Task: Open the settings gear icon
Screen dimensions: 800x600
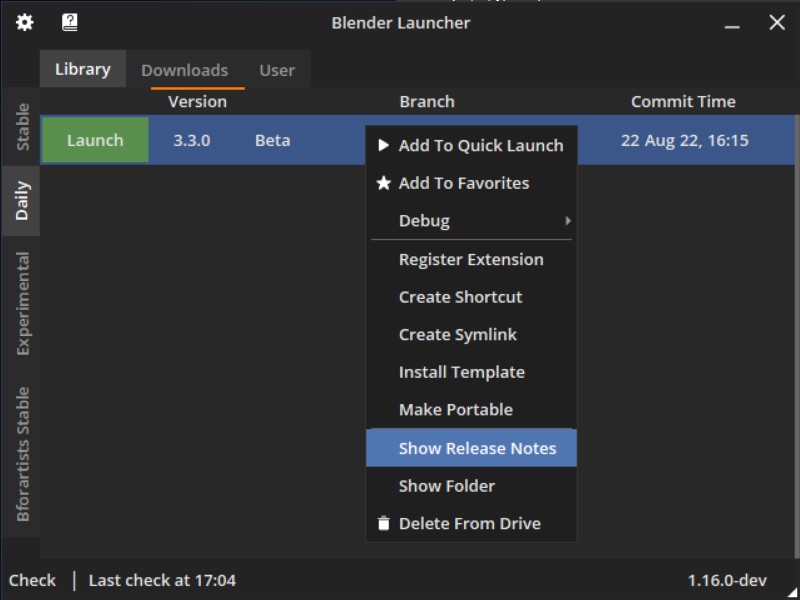Action: click(x=24, y=22)
